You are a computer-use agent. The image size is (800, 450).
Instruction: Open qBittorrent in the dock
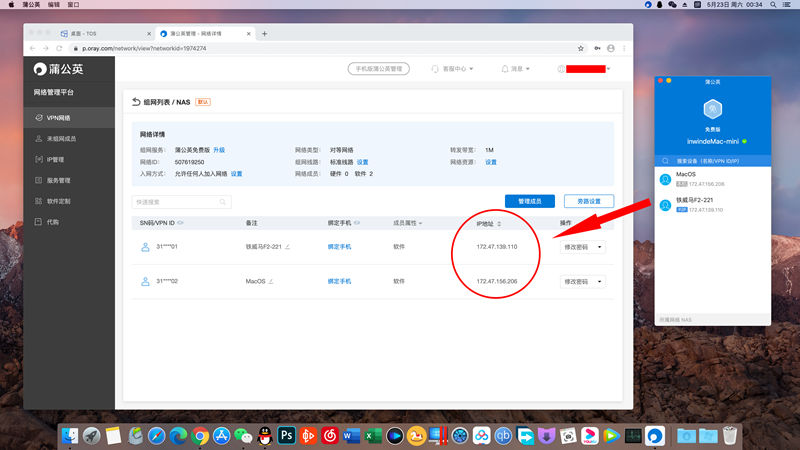[x=503, y=436]
